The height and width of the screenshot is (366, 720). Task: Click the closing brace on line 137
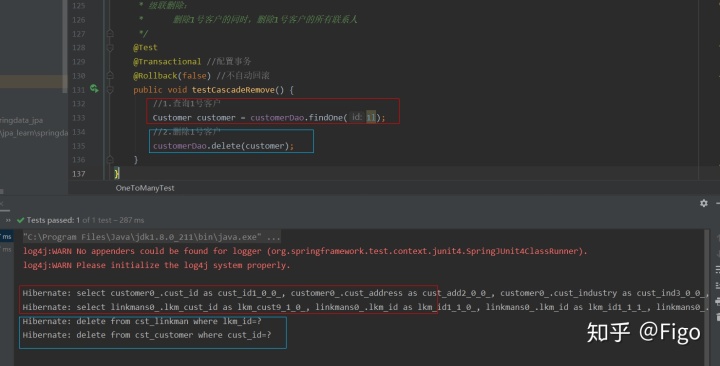[117, 173]
